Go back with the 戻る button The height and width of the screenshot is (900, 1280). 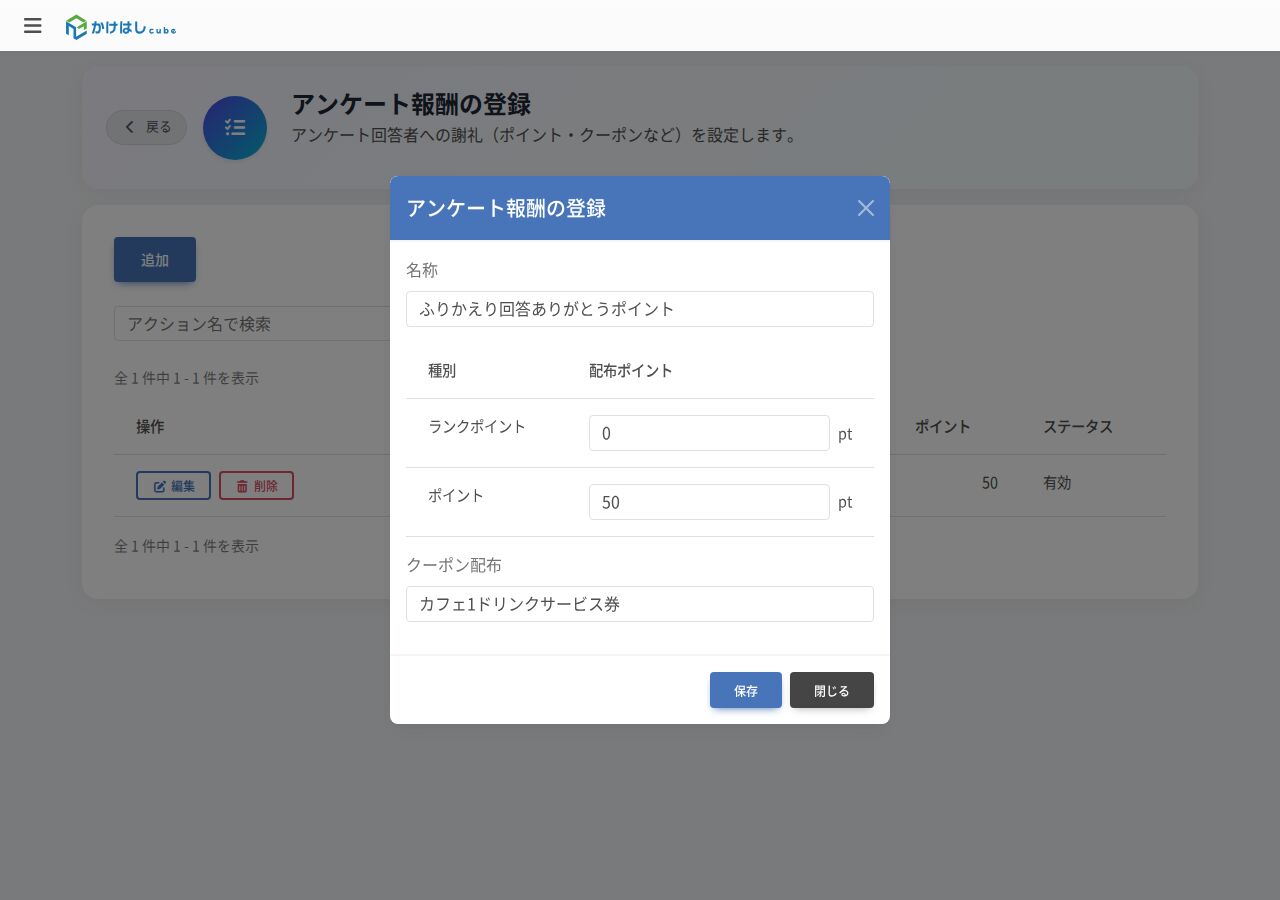(x=147, y=127)
